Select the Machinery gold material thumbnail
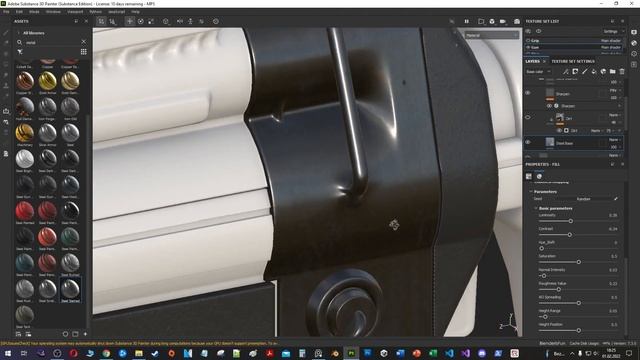Viewport: 640px width, 360px height. 24,133
